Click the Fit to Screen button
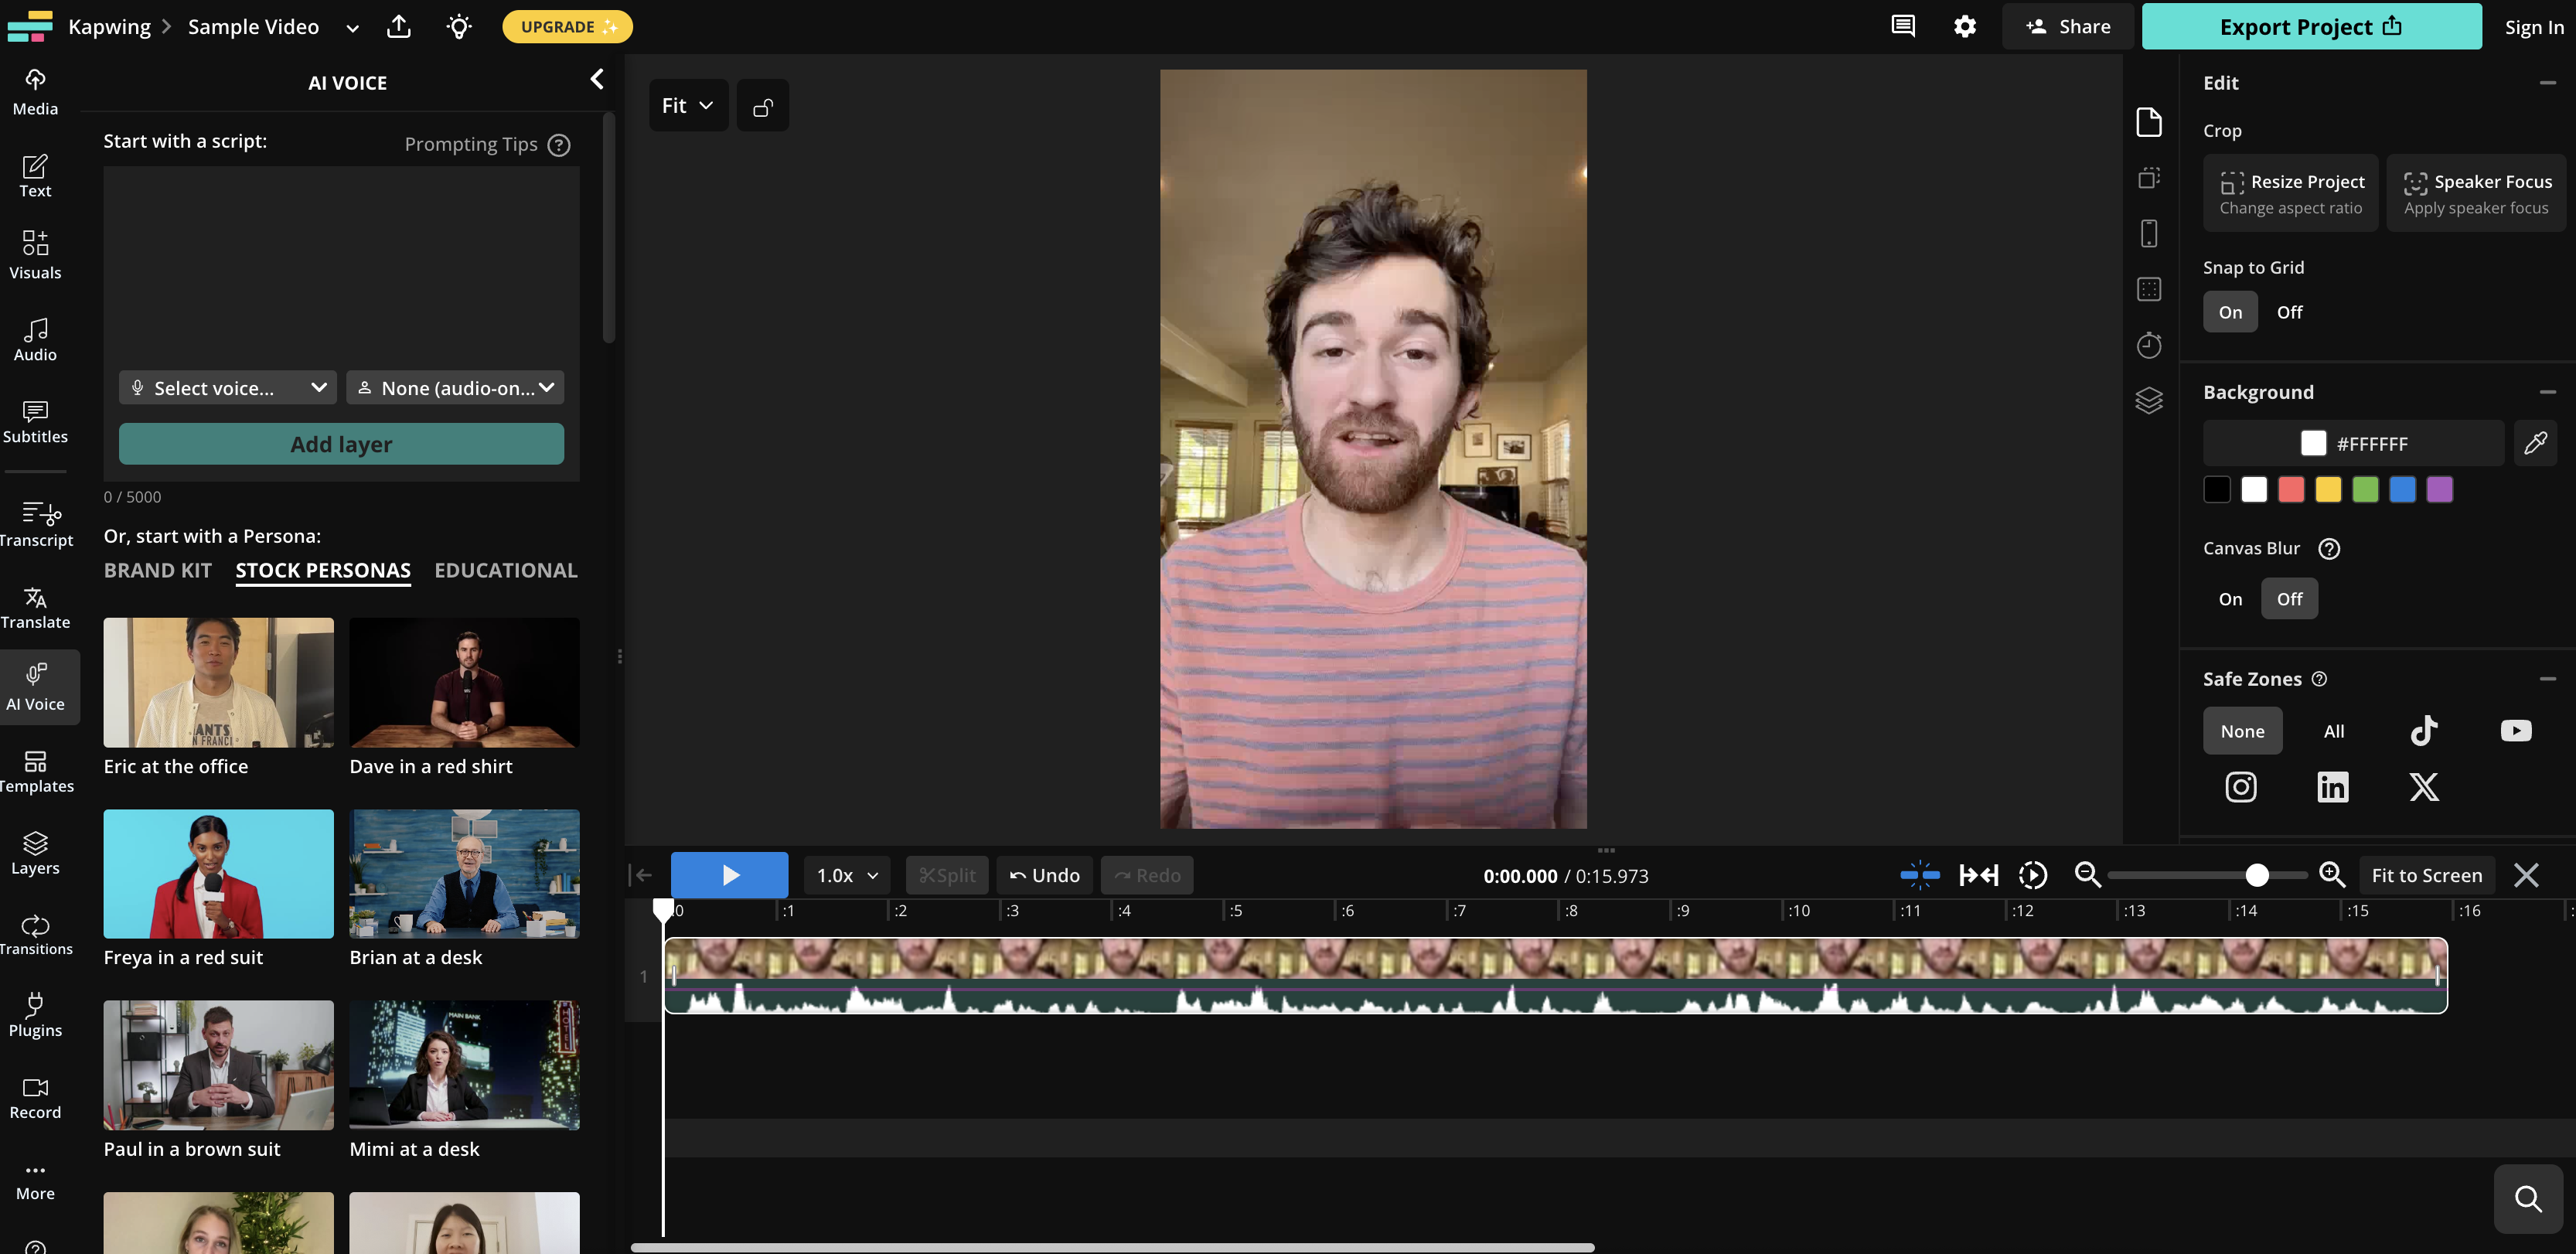Viewport: 2576px width, 1254px height. tap(2426, 875)
